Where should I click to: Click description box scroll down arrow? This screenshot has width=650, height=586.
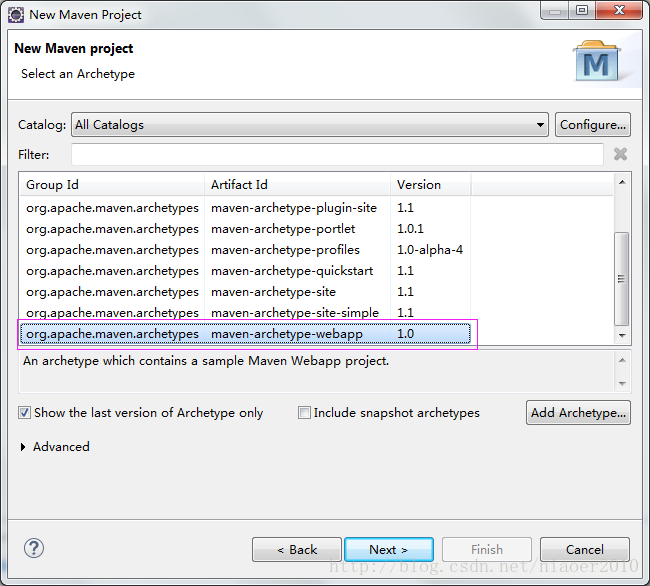622,383
